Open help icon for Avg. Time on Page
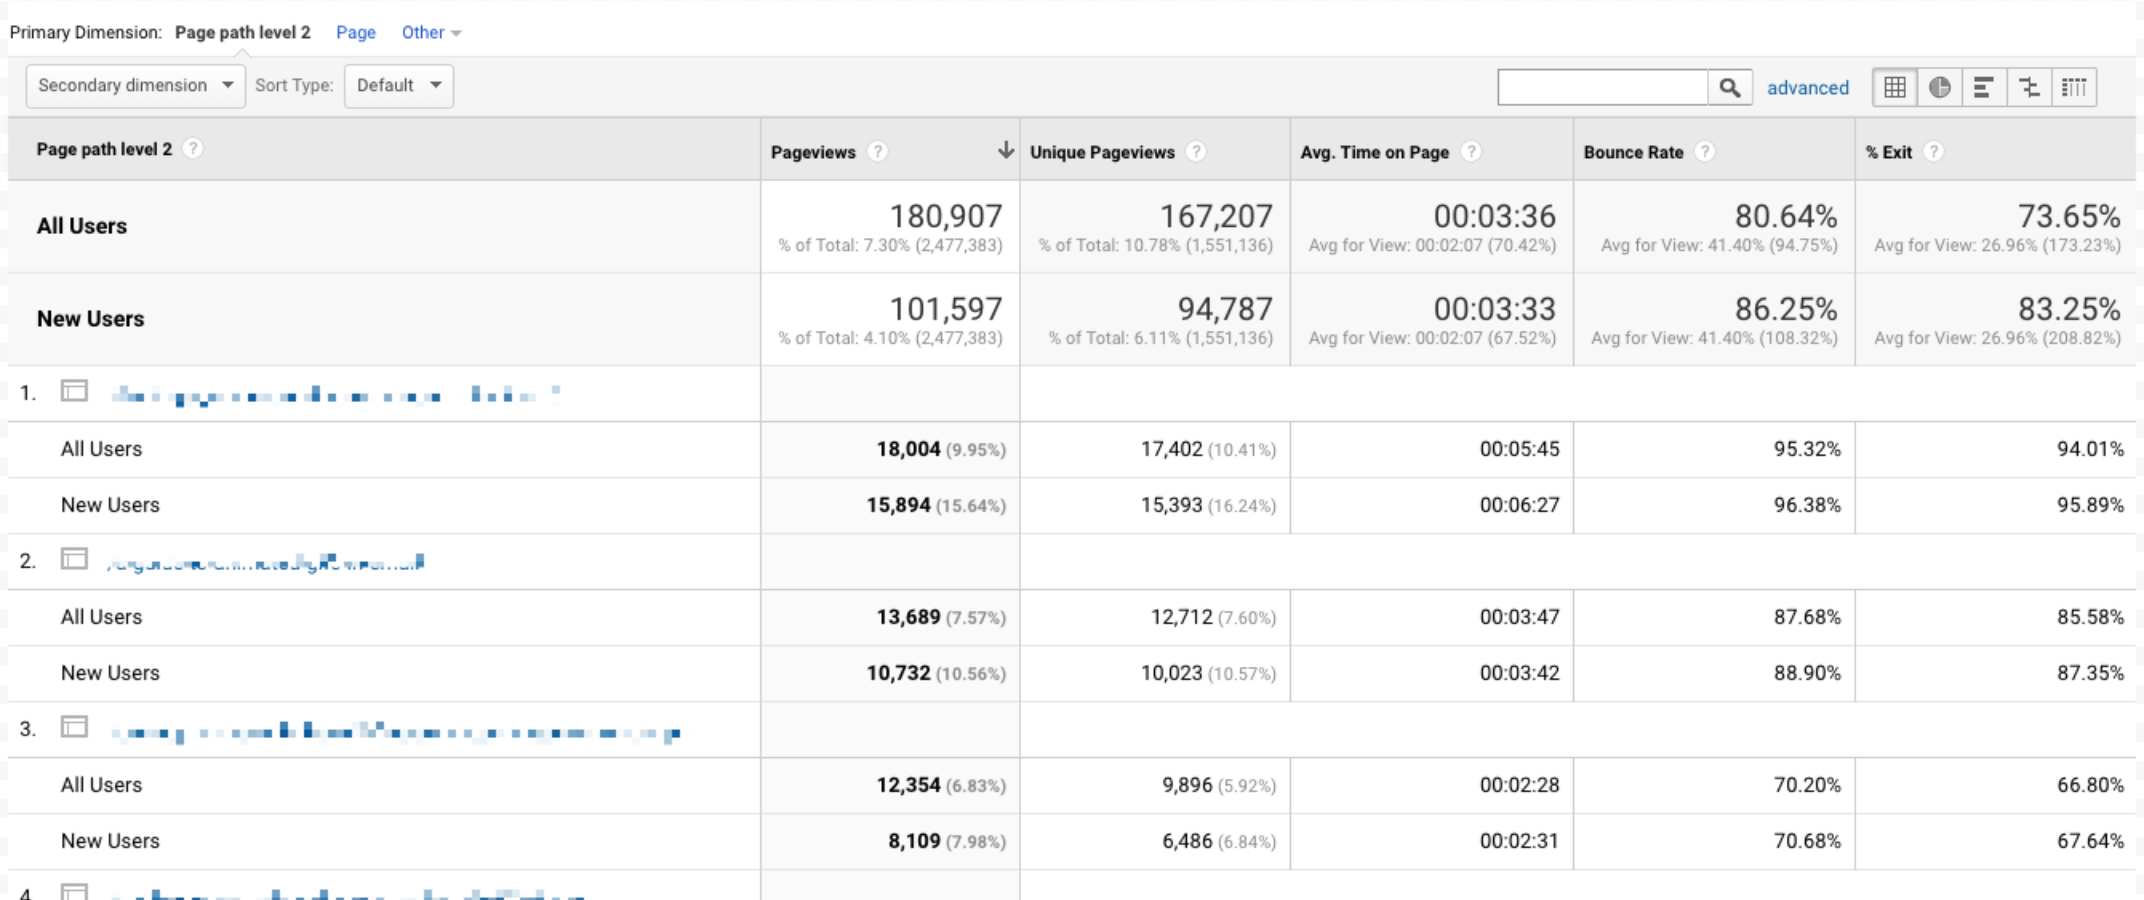This screenshot has height=900, width=2144. point(1471,151)
